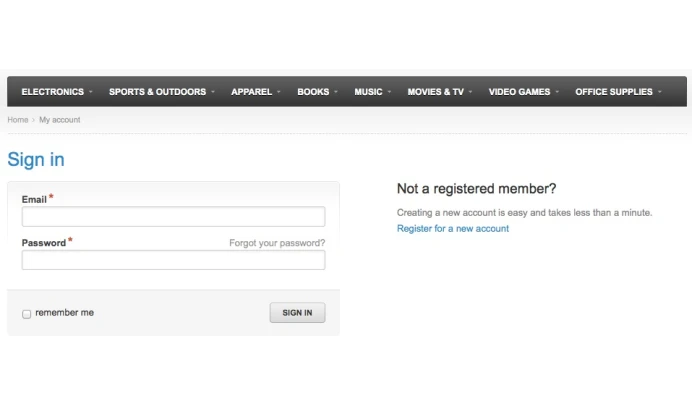Focus the Password input field
Image resolution: width=692 pixels, height=415 pixels.
click(173, 260)
